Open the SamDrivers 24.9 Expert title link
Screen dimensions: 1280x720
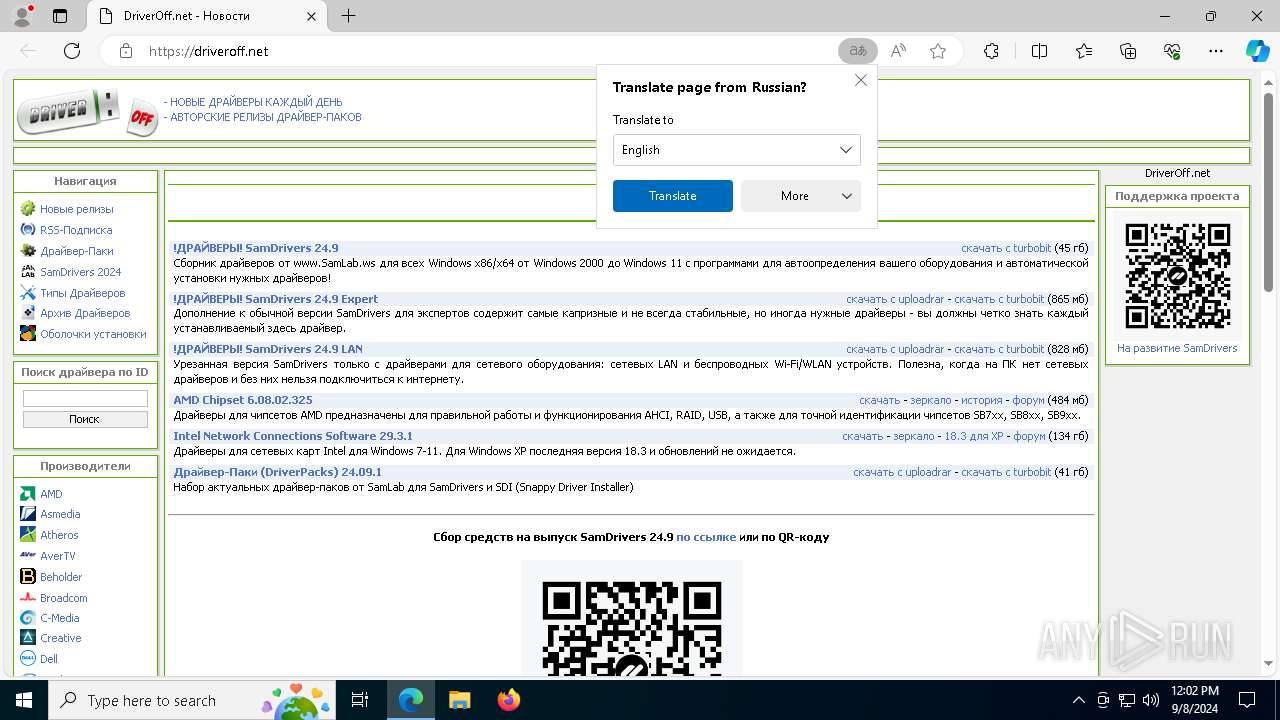click(275, 299)
